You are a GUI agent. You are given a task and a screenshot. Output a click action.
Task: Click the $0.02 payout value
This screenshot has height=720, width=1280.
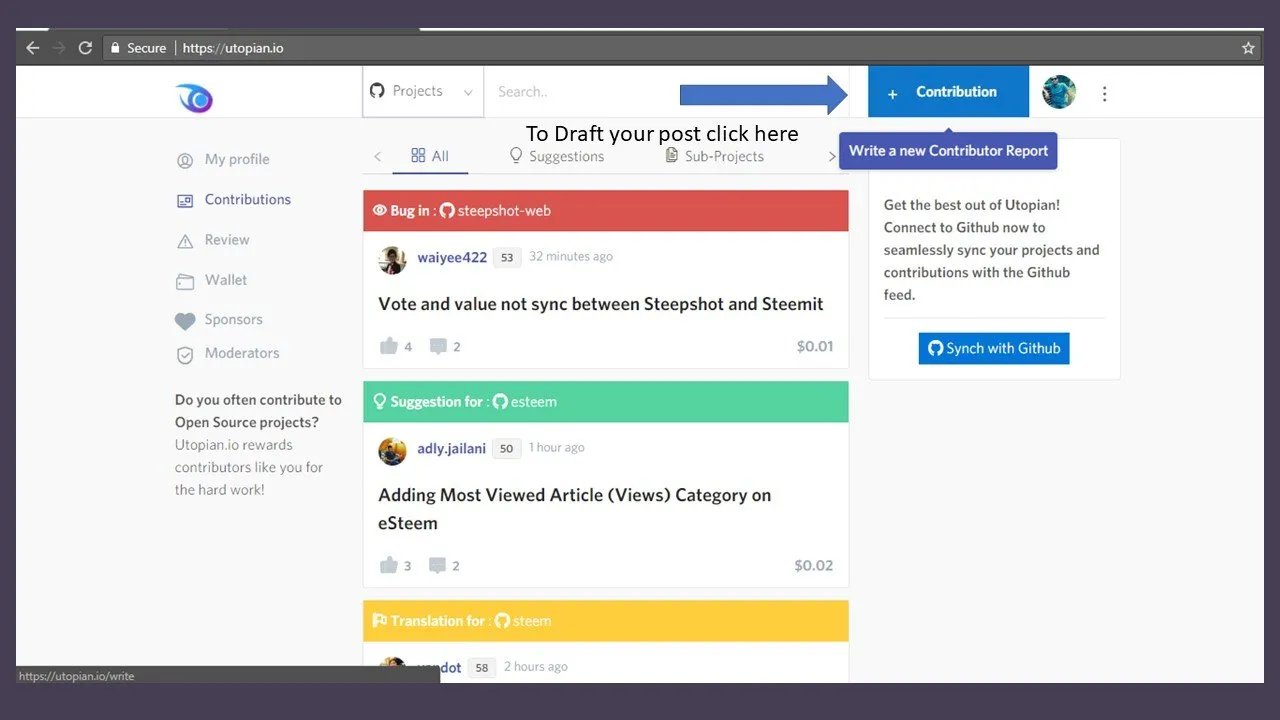pyautogui.click(x=814, y=565)
